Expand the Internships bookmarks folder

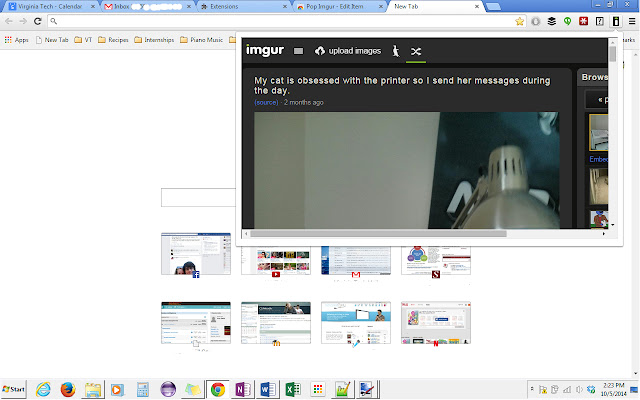154,40
